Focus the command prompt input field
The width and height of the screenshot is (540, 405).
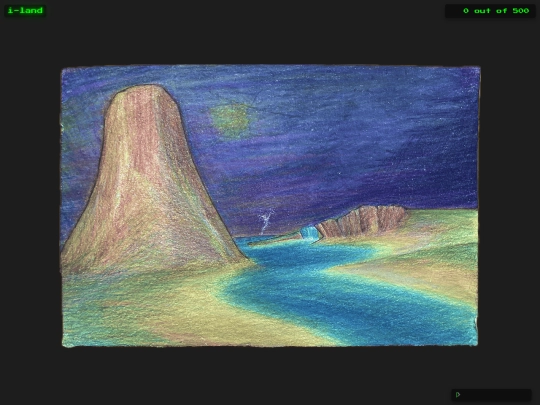click(491, 395)
